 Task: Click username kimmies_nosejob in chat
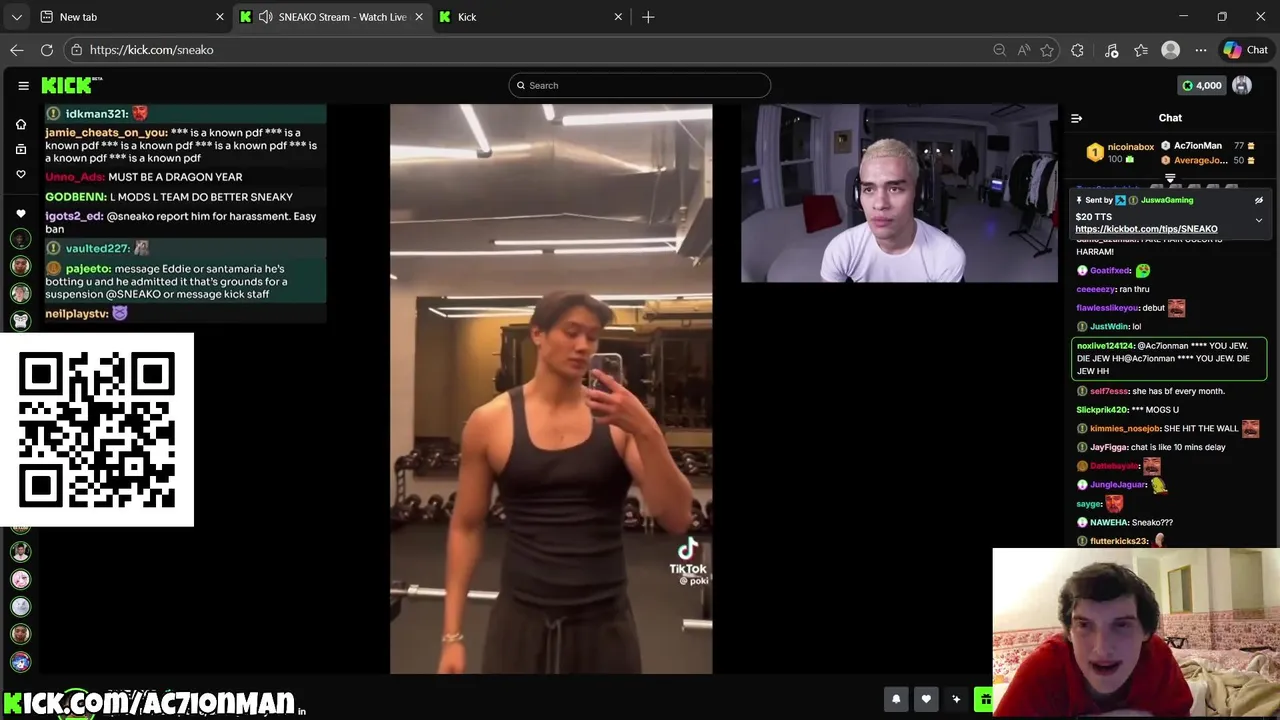tap(1125, 429)
